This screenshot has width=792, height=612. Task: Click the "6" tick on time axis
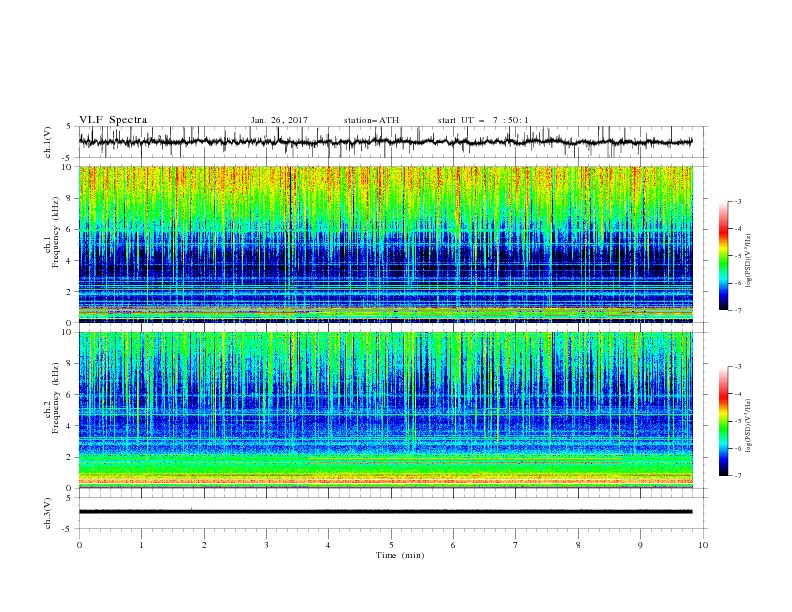454,545
